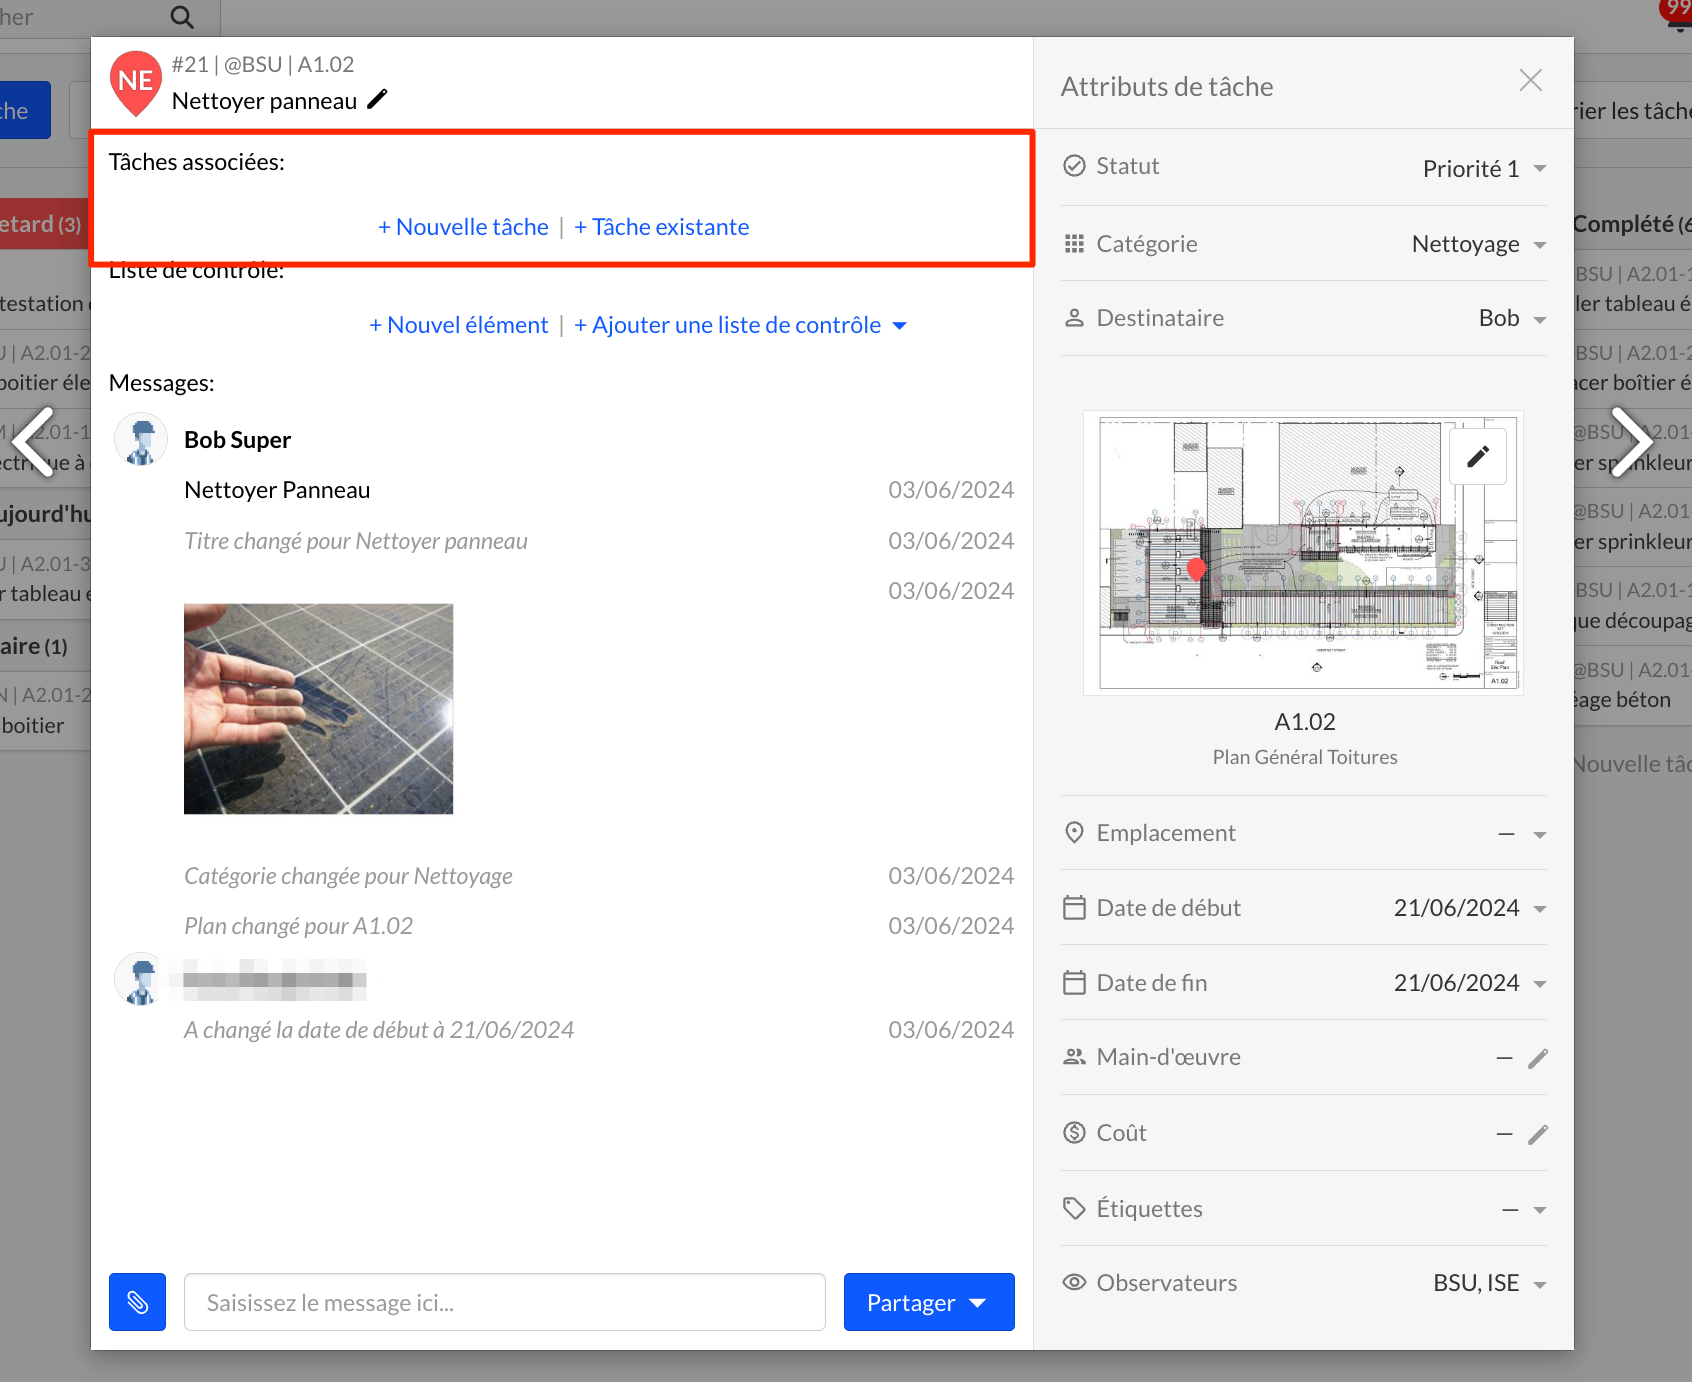Click the Observateurs eye icon
The height and width of the screenshot is (1382, 1692).
1074,1282
